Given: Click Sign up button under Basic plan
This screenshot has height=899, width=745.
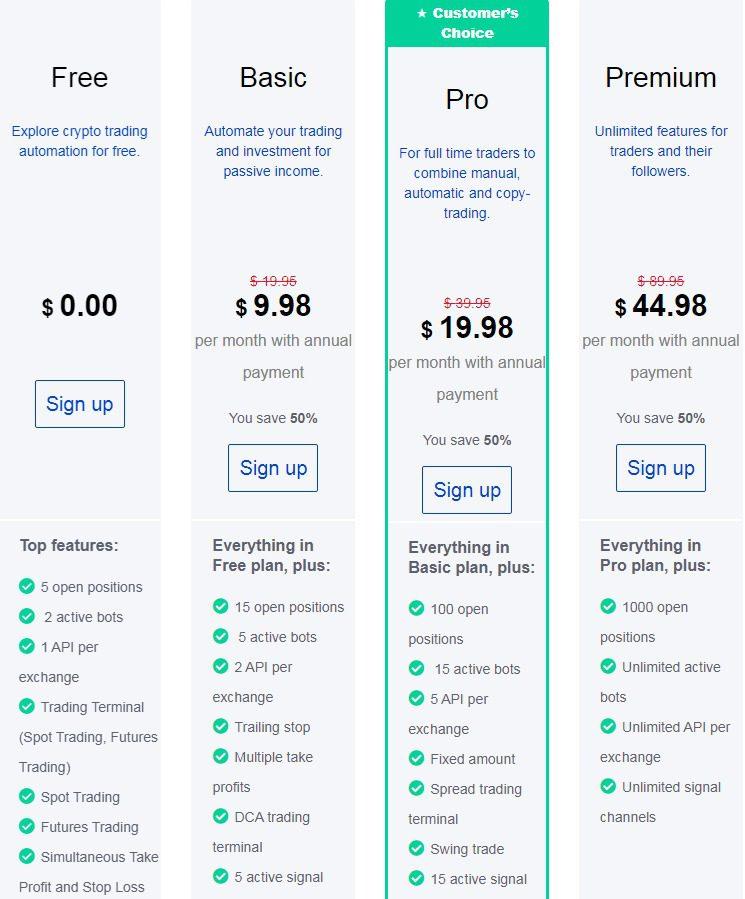Looking at the screenshot, I should click(x=273, y=468).
